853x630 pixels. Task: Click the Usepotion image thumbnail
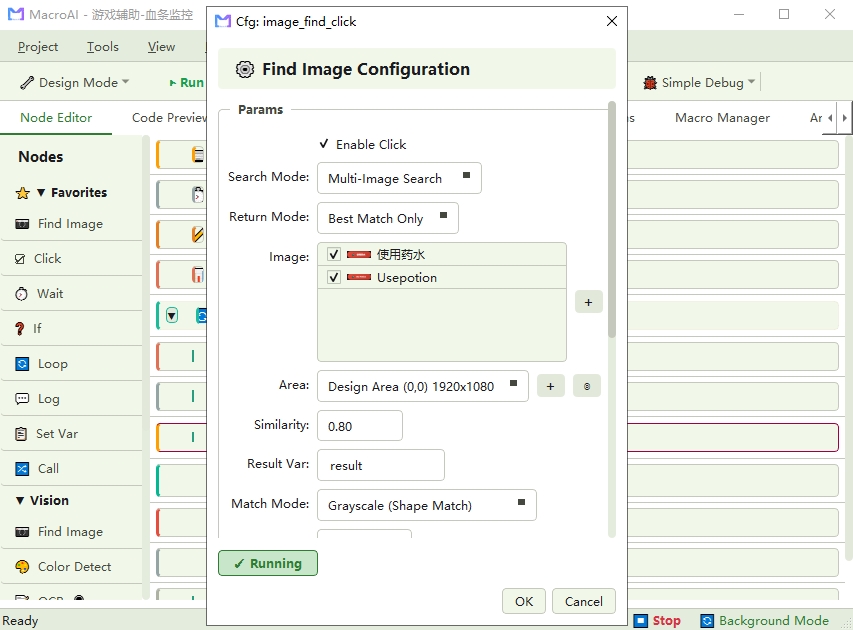pyautogui.click(x=359, y=277)
